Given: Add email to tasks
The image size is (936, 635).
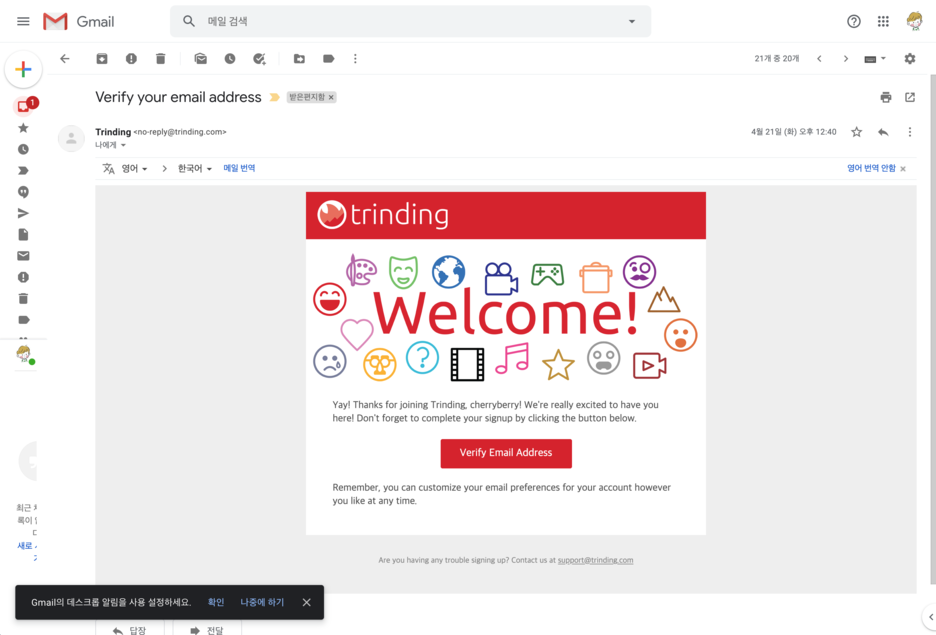Looking at the screenshot, I should pyautogui.click(x=259, y=58).
